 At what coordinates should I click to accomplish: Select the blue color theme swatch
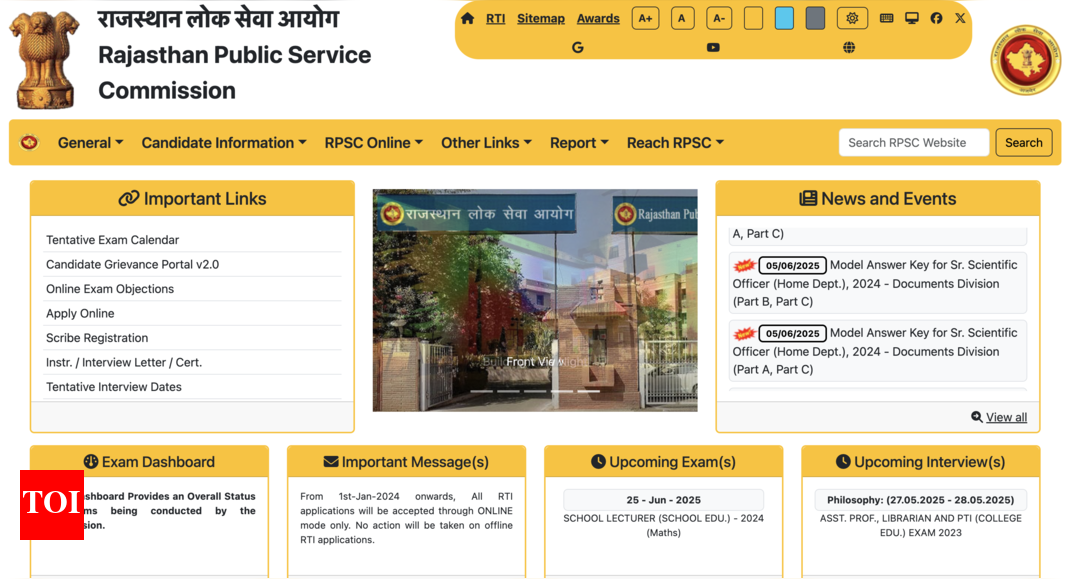click(784, 18)
